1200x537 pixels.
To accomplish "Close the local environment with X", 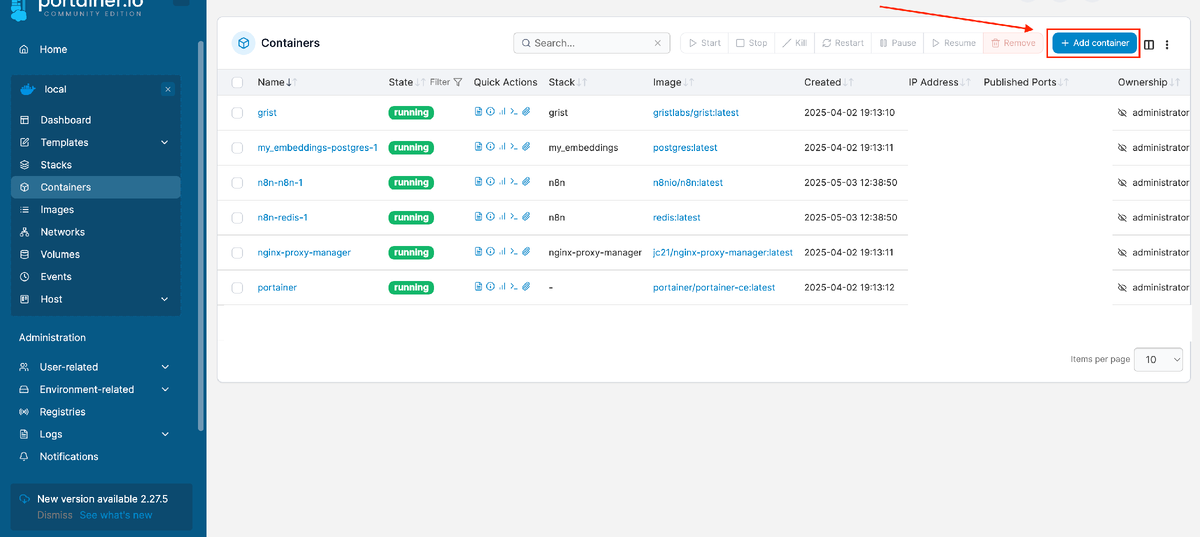I will click(168, 89).
